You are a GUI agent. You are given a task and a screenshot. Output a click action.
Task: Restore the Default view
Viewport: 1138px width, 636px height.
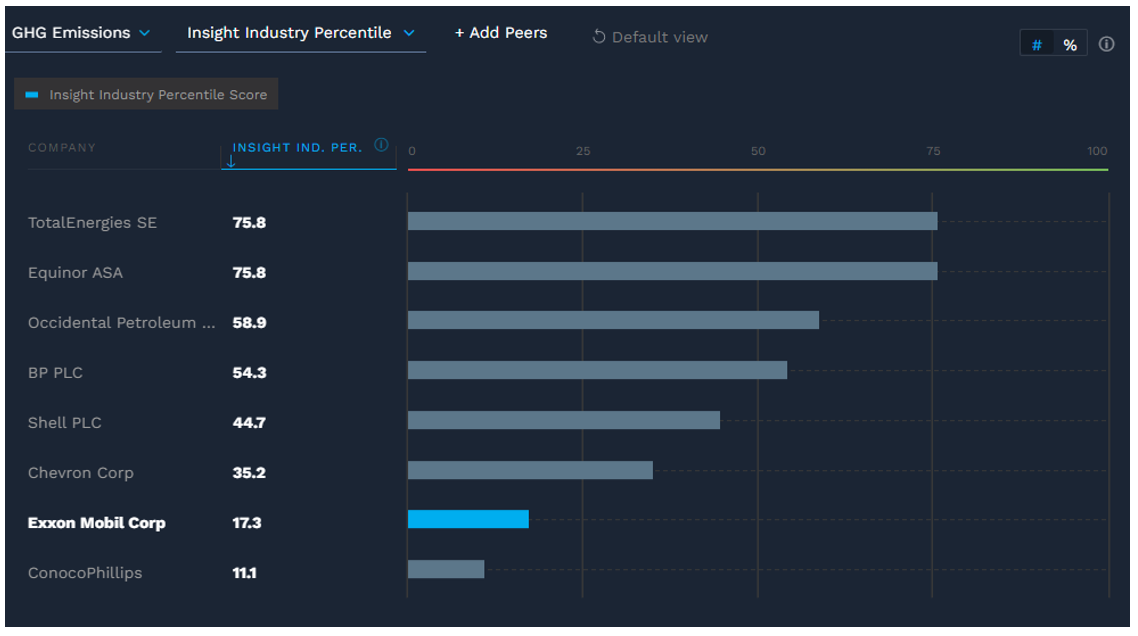pyautogui.click(x=659, y=37)
